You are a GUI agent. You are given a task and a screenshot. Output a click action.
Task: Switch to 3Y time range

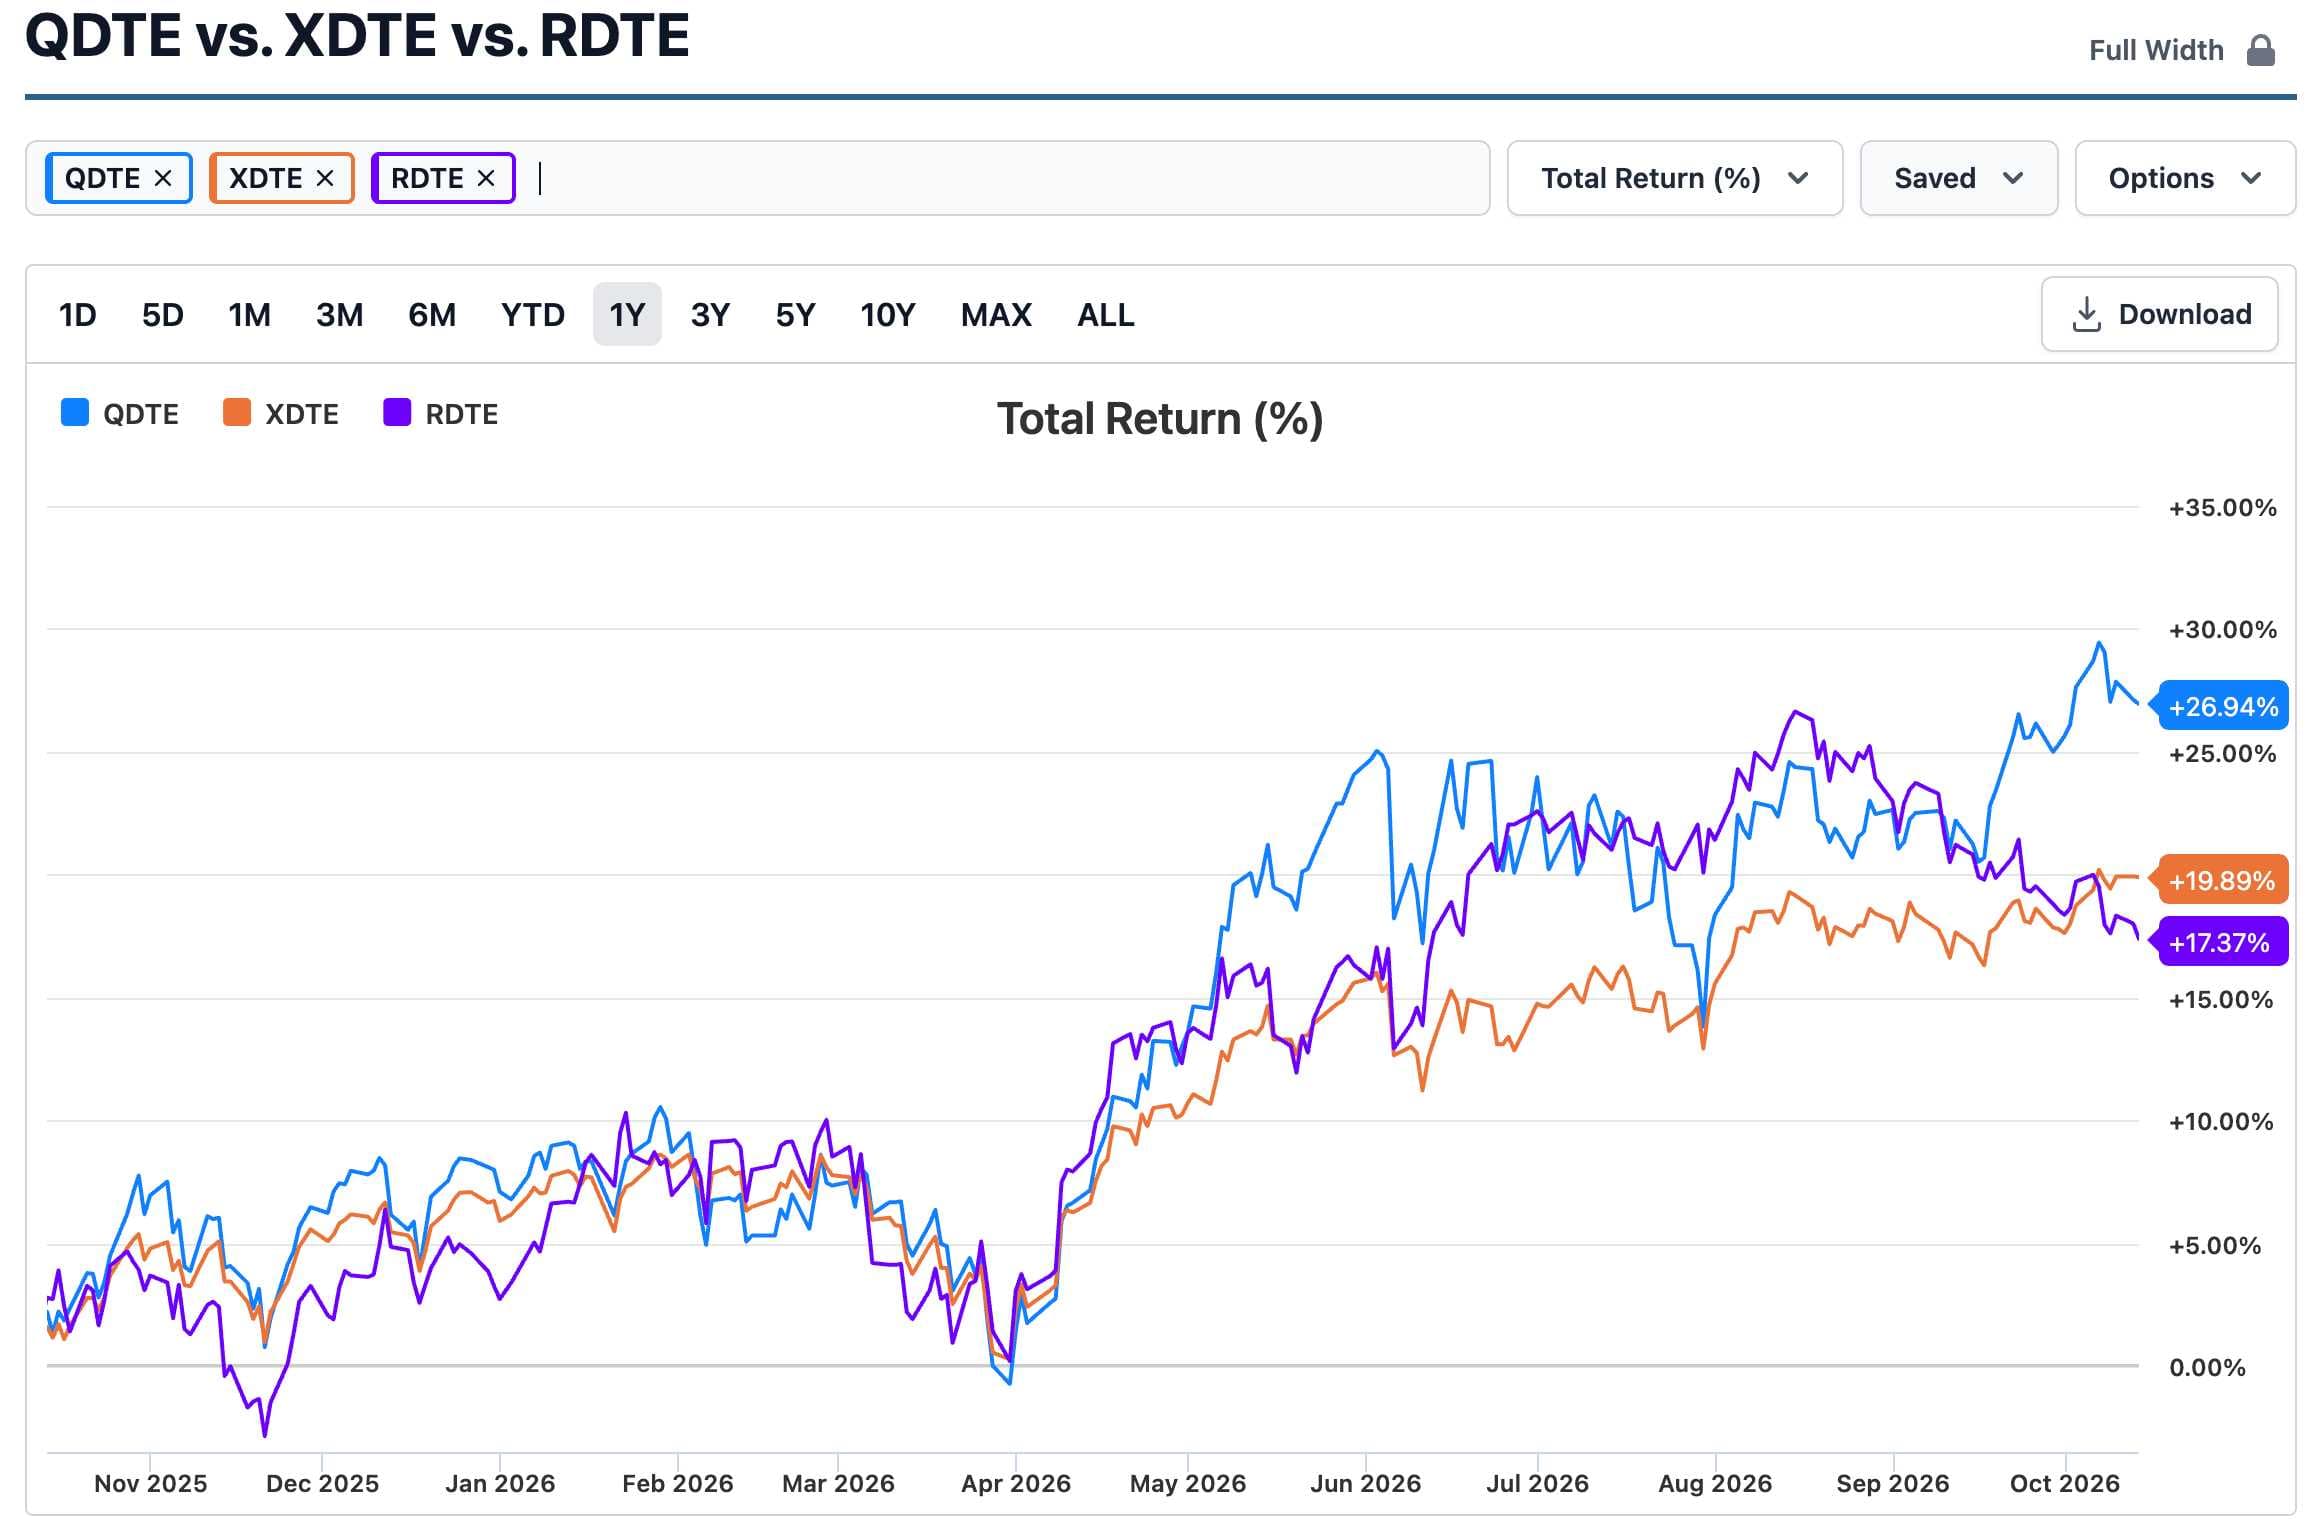coord(710,315)
